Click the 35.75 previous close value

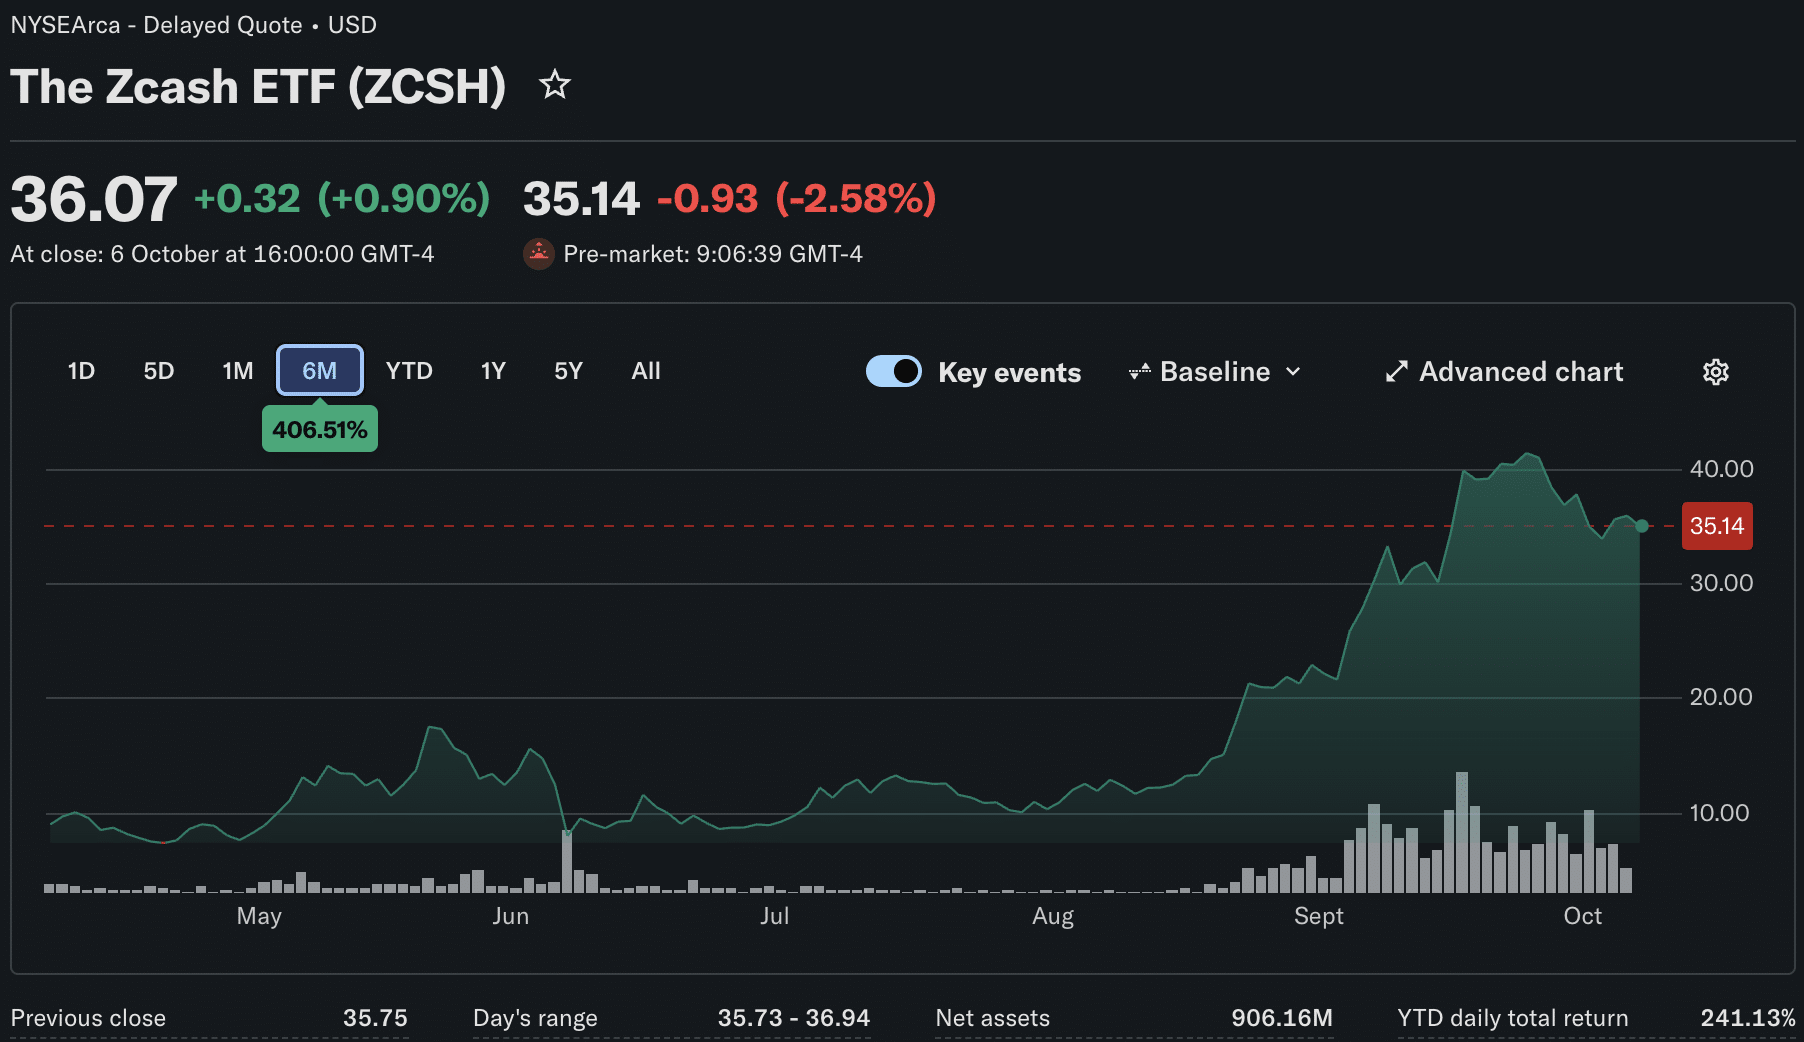pos(376,1018)
